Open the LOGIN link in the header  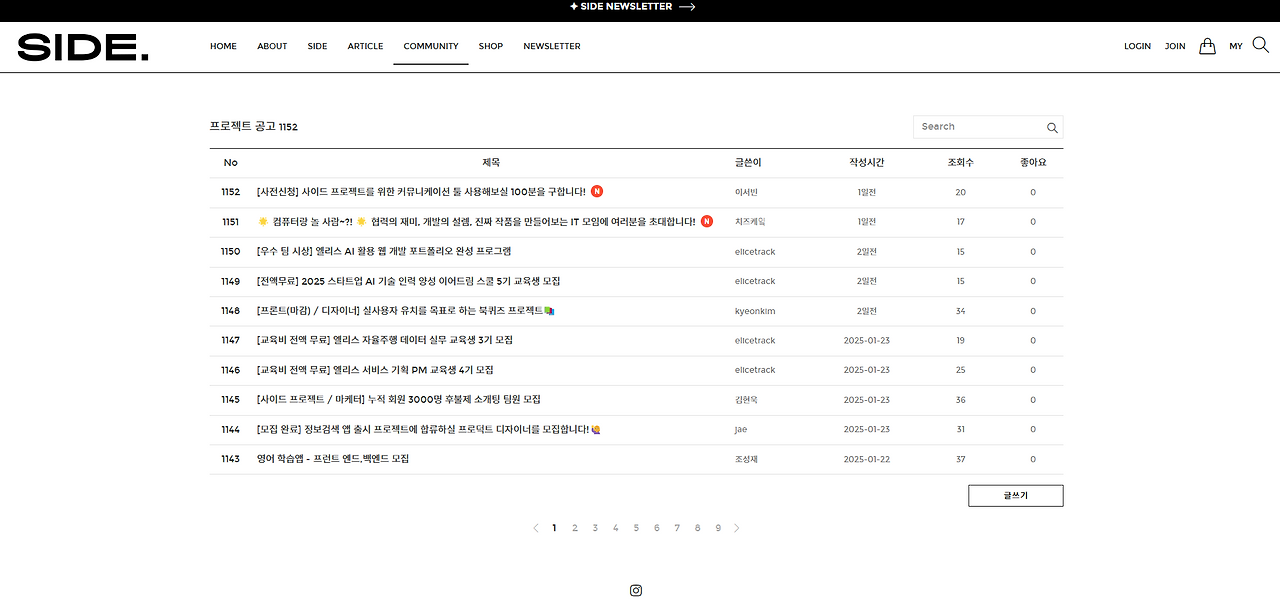[x=1137, y=46]
